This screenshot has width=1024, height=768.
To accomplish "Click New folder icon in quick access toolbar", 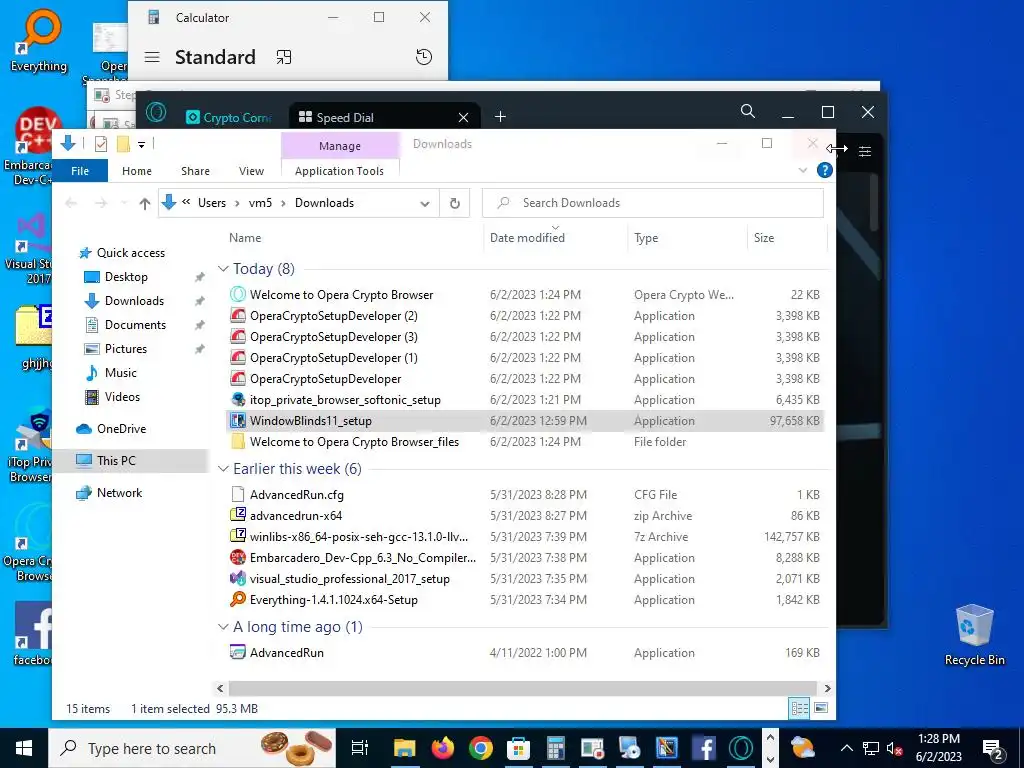I will (x=123, y=144).
